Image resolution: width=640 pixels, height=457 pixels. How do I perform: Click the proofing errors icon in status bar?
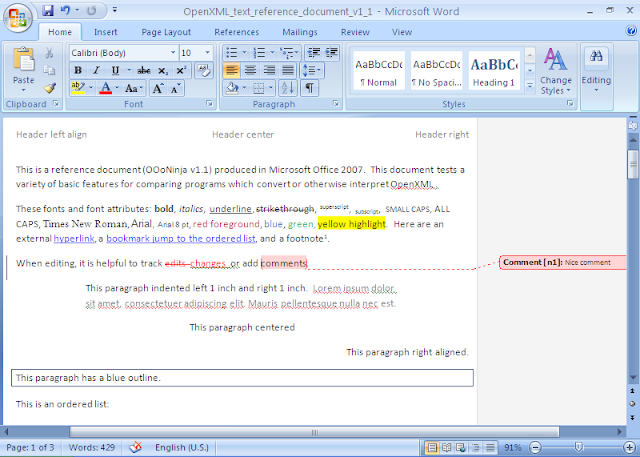(x=137, y=447)
